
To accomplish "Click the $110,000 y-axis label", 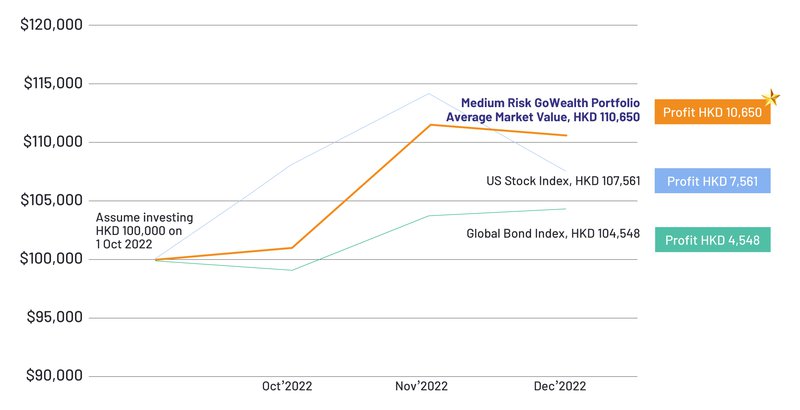I will (x=52, y=142).
